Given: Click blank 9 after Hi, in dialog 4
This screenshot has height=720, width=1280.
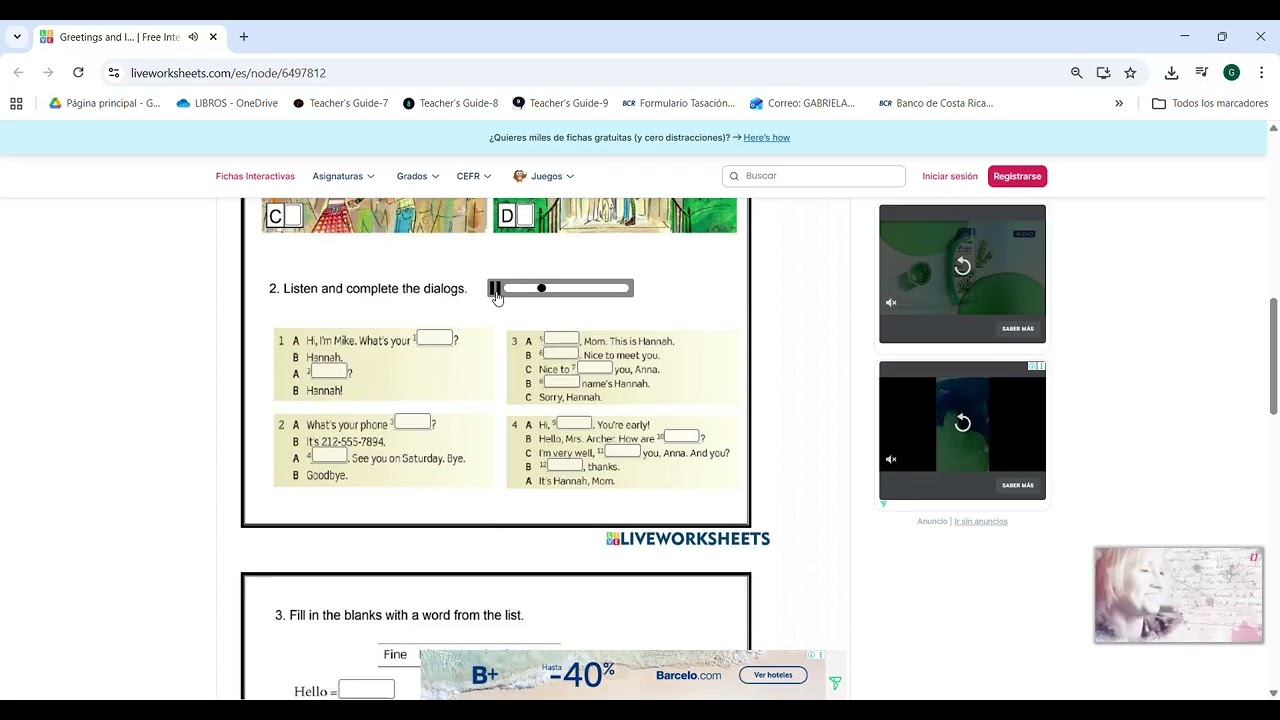Looking at the screenshot, I should coord(574,422).
